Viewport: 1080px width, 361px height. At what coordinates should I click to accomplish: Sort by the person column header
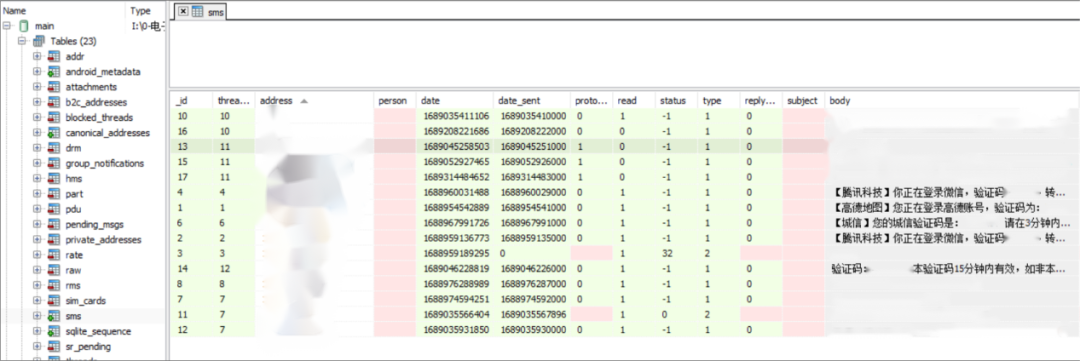395,101
